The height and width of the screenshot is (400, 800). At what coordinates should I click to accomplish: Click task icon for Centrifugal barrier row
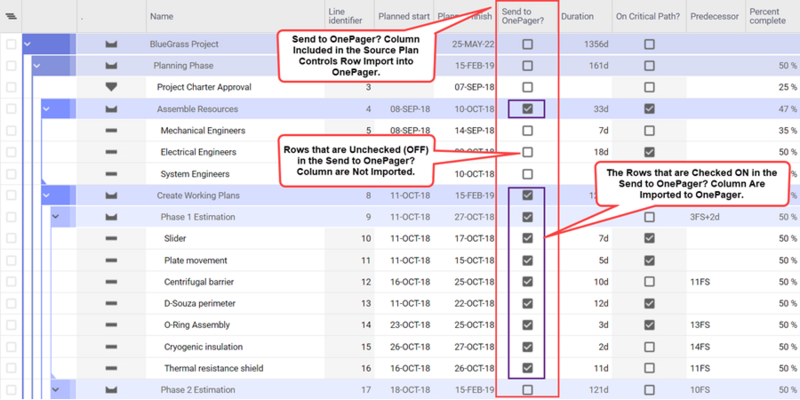click(x=111, y=282)
